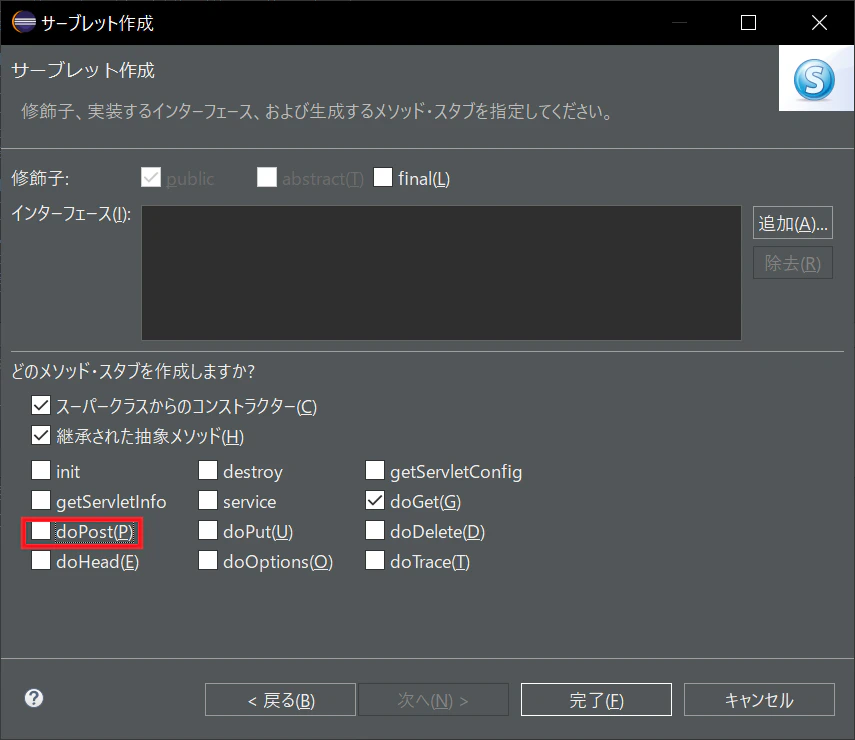Uncheck スーパークラスからのコンストラクター(C) checkbox
This screenshot has width=855, height=740.
(41, 406)
